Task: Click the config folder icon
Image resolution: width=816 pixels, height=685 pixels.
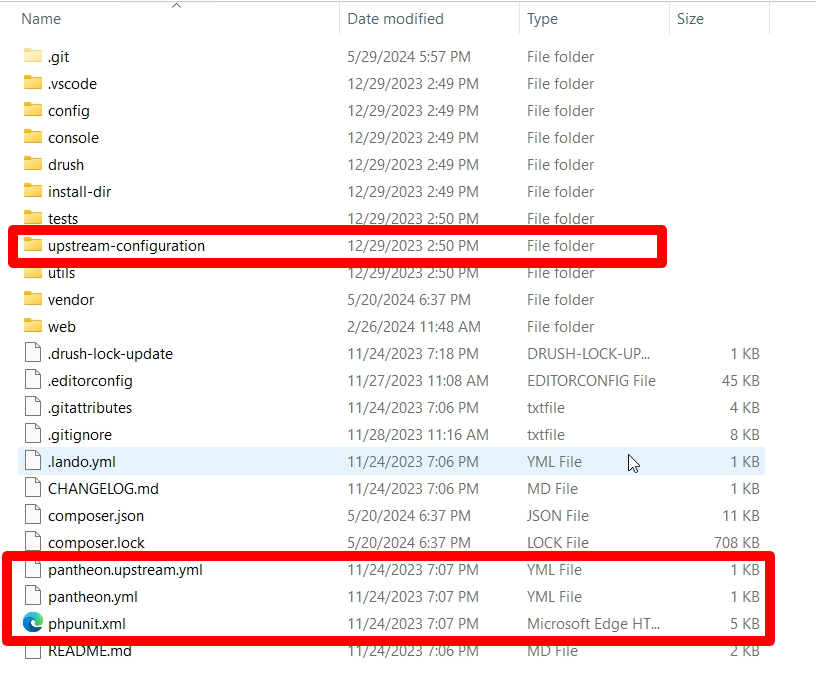Action: [33, 110]
